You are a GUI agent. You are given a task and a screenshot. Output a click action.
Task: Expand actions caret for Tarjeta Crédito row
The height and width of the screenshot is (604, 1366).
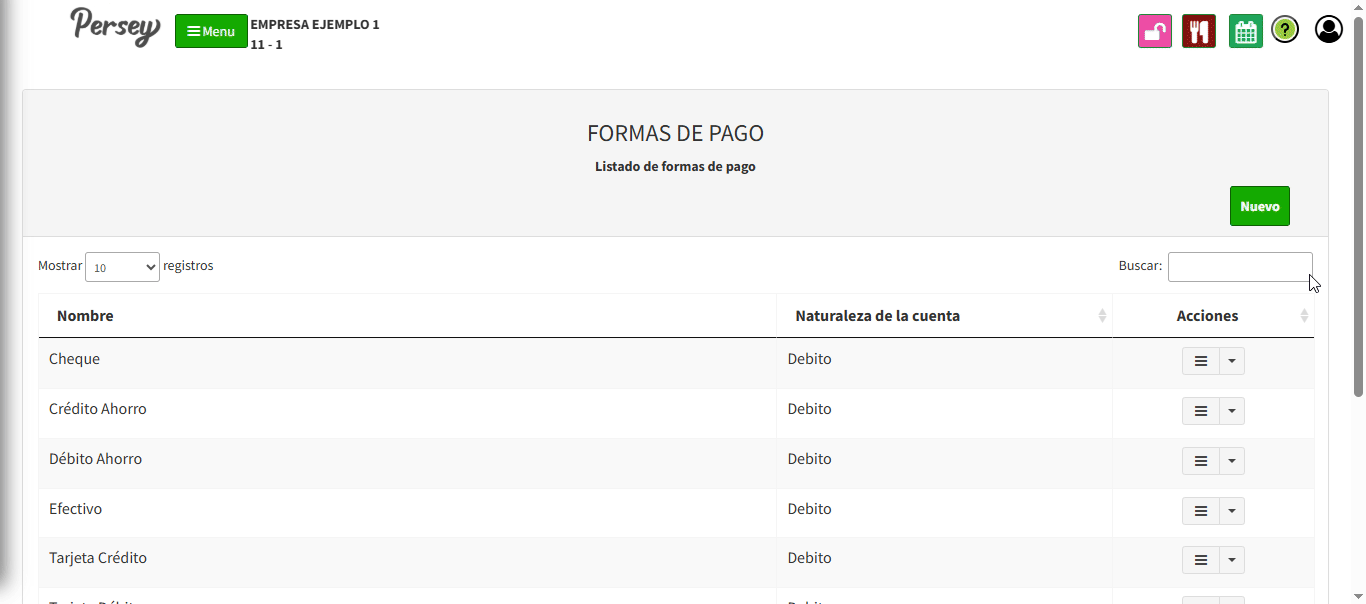tap(1232, 560)
